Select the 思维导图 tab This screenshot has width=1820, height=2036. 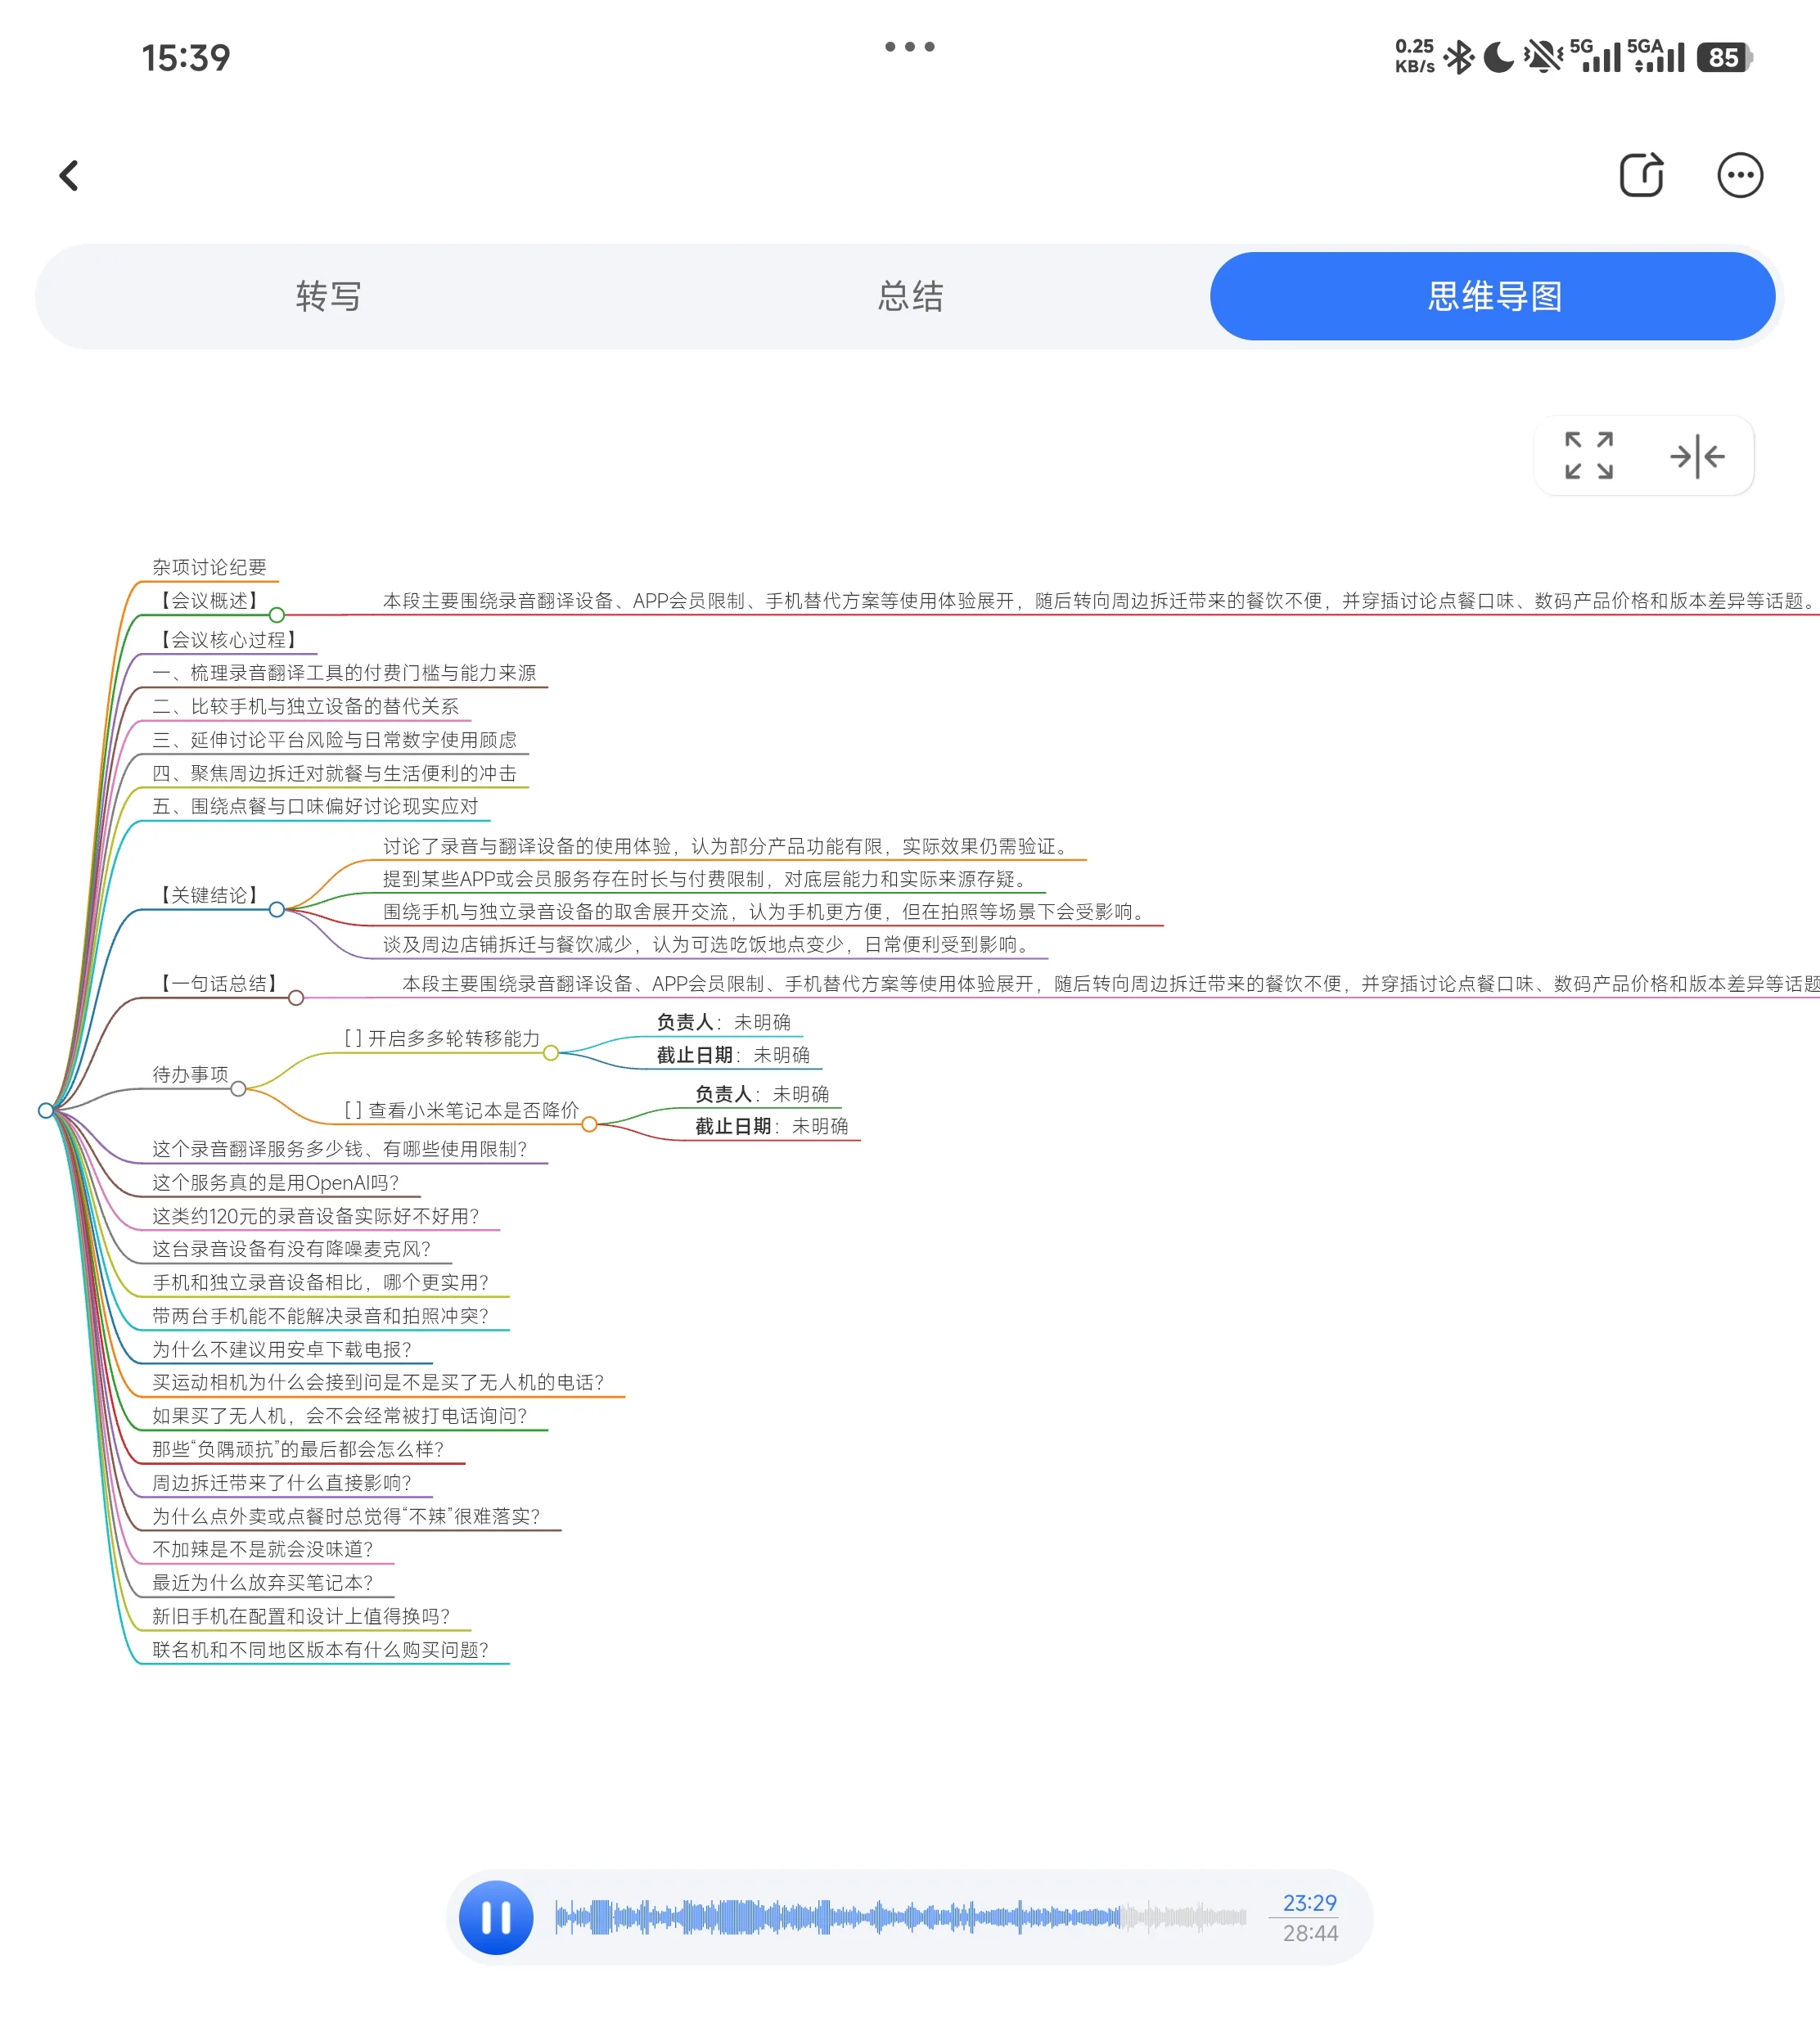point(1493,296)
